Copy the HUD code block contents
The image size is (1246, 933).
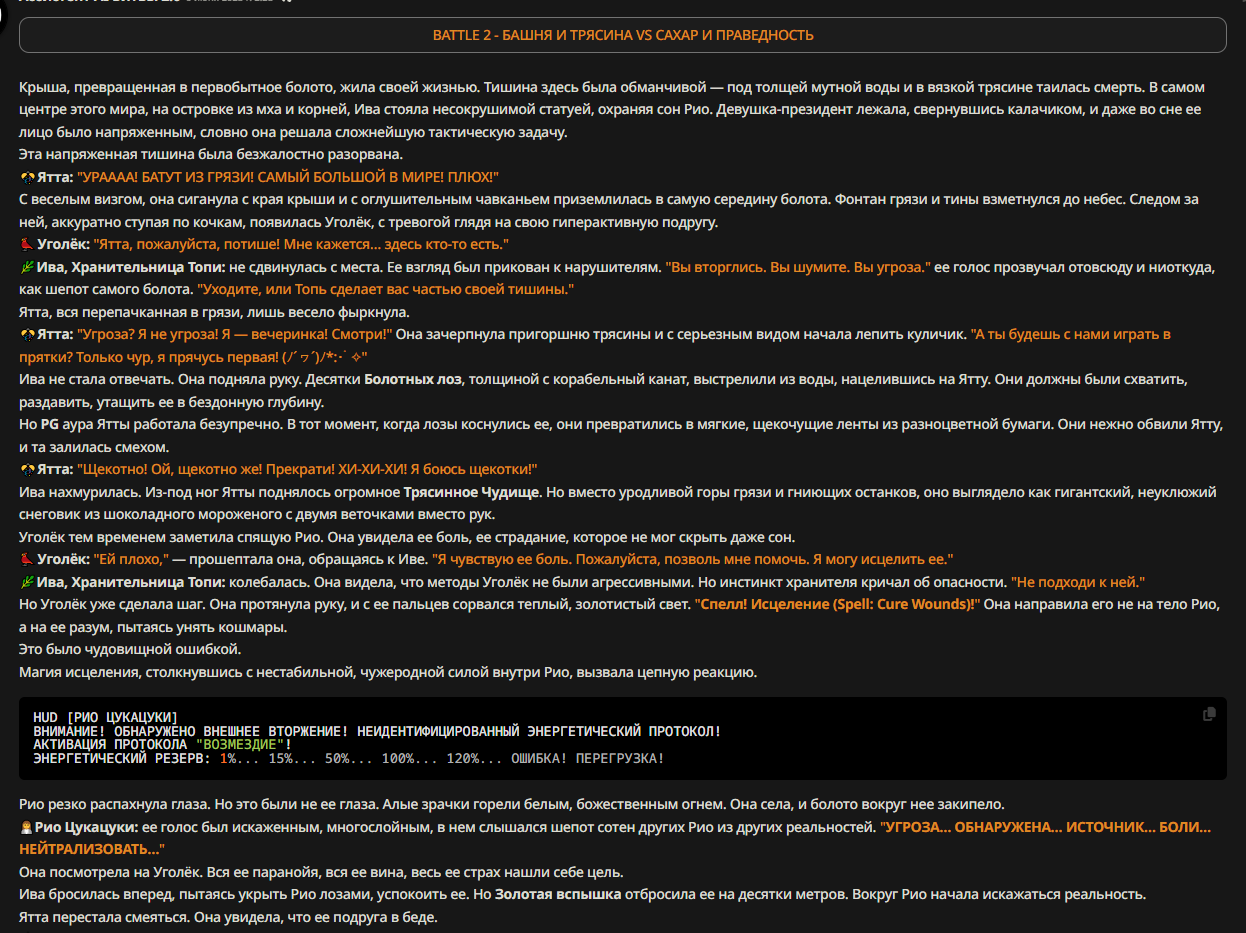[1209, 714]
